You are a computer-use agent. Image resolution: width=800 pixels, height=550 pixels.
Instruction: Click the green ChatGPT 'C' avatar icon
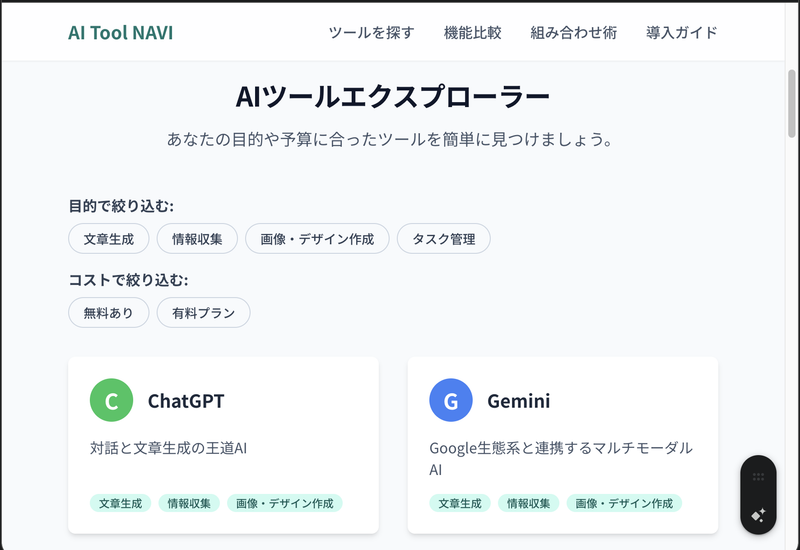[x=111, y=401]
